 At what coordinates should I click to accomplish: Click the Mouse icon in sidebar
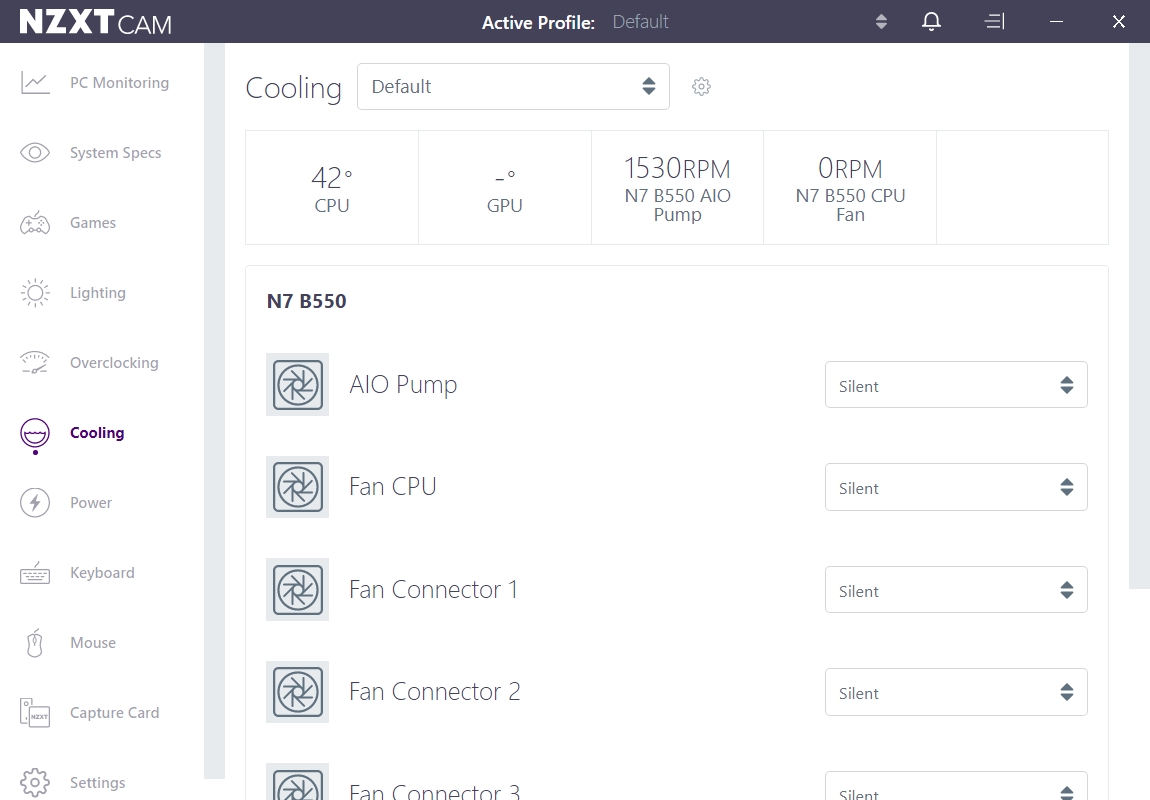[x=35, y=643]
